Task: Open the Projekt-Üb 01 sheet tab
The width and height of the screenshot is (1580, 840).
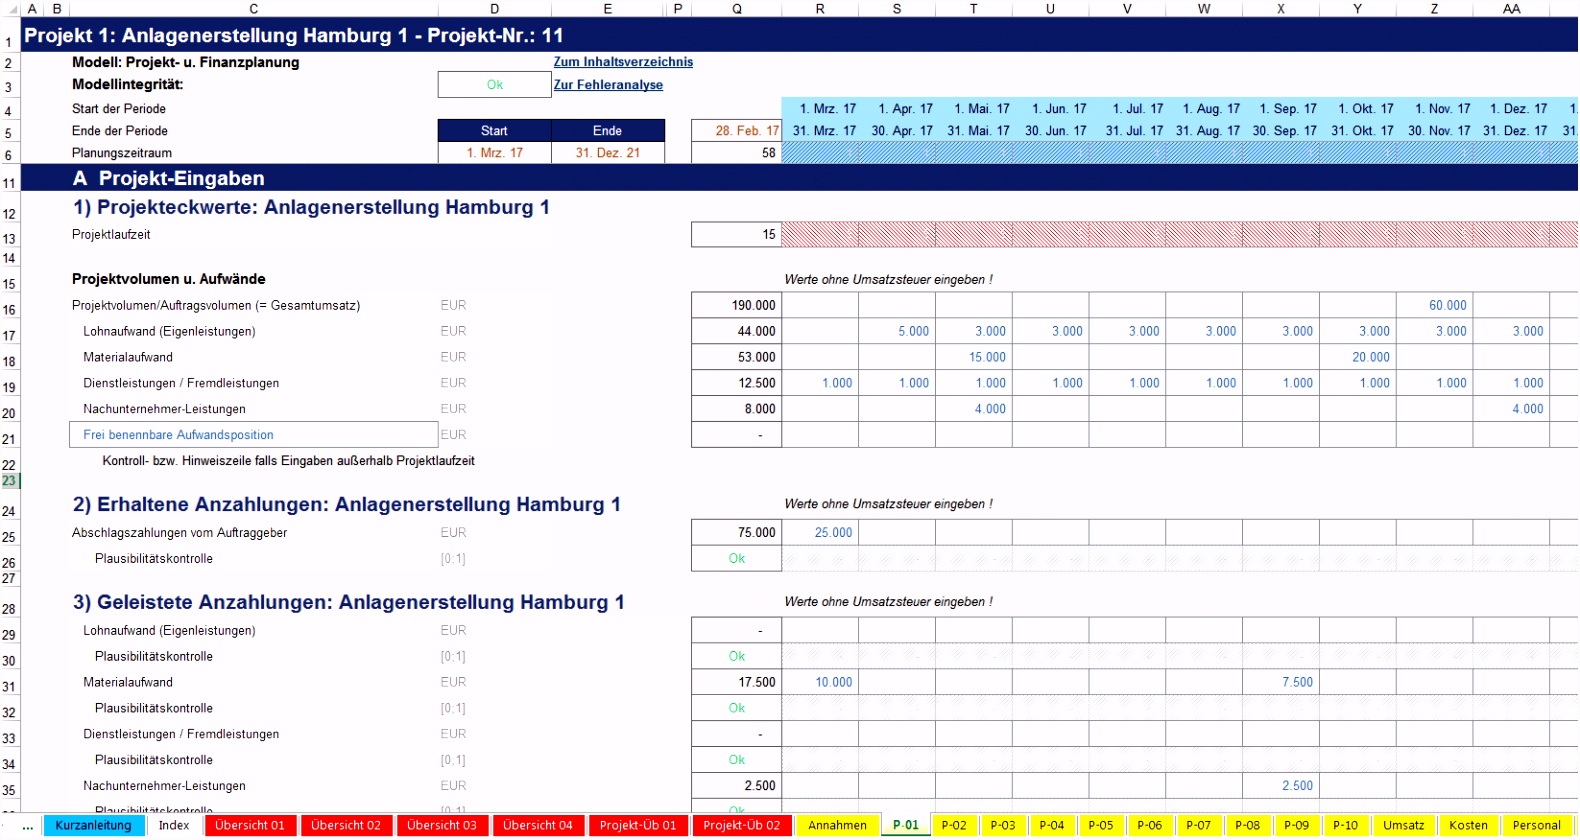Action: pos(638,825)
